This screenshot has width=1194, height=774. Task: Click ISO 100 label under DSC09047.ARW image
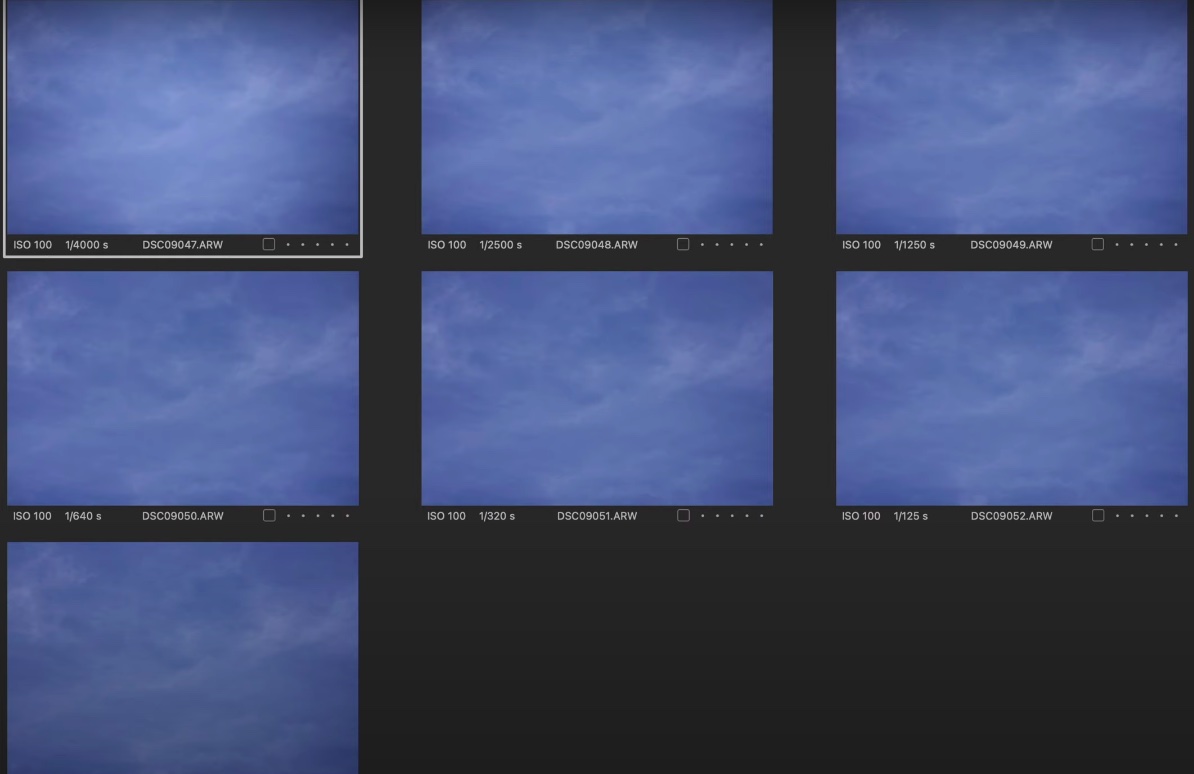33,245
